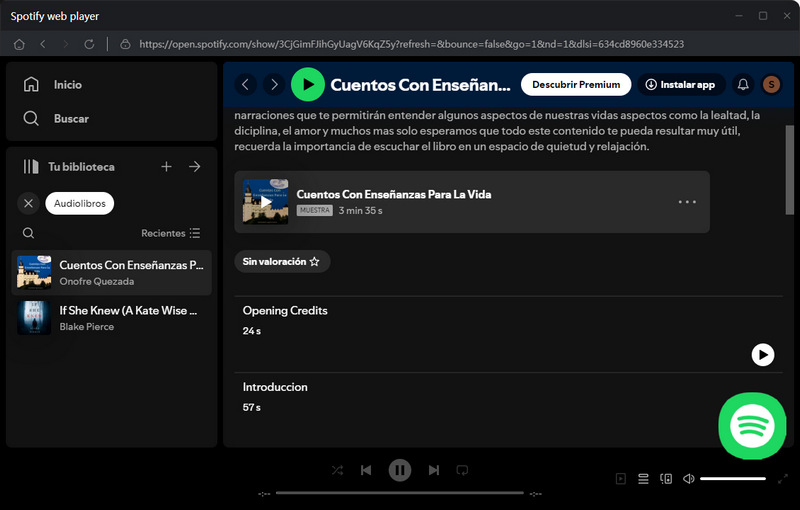Toggle the Audiolibros filter chip
The height and width of the screenshot is (510, 800).
[x=80, y=203]
